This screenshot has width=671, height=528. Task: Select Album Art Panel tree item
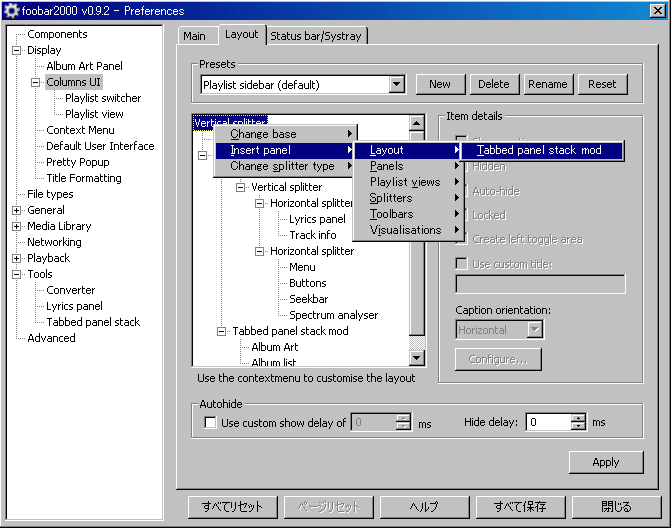(x=84, y=66)
